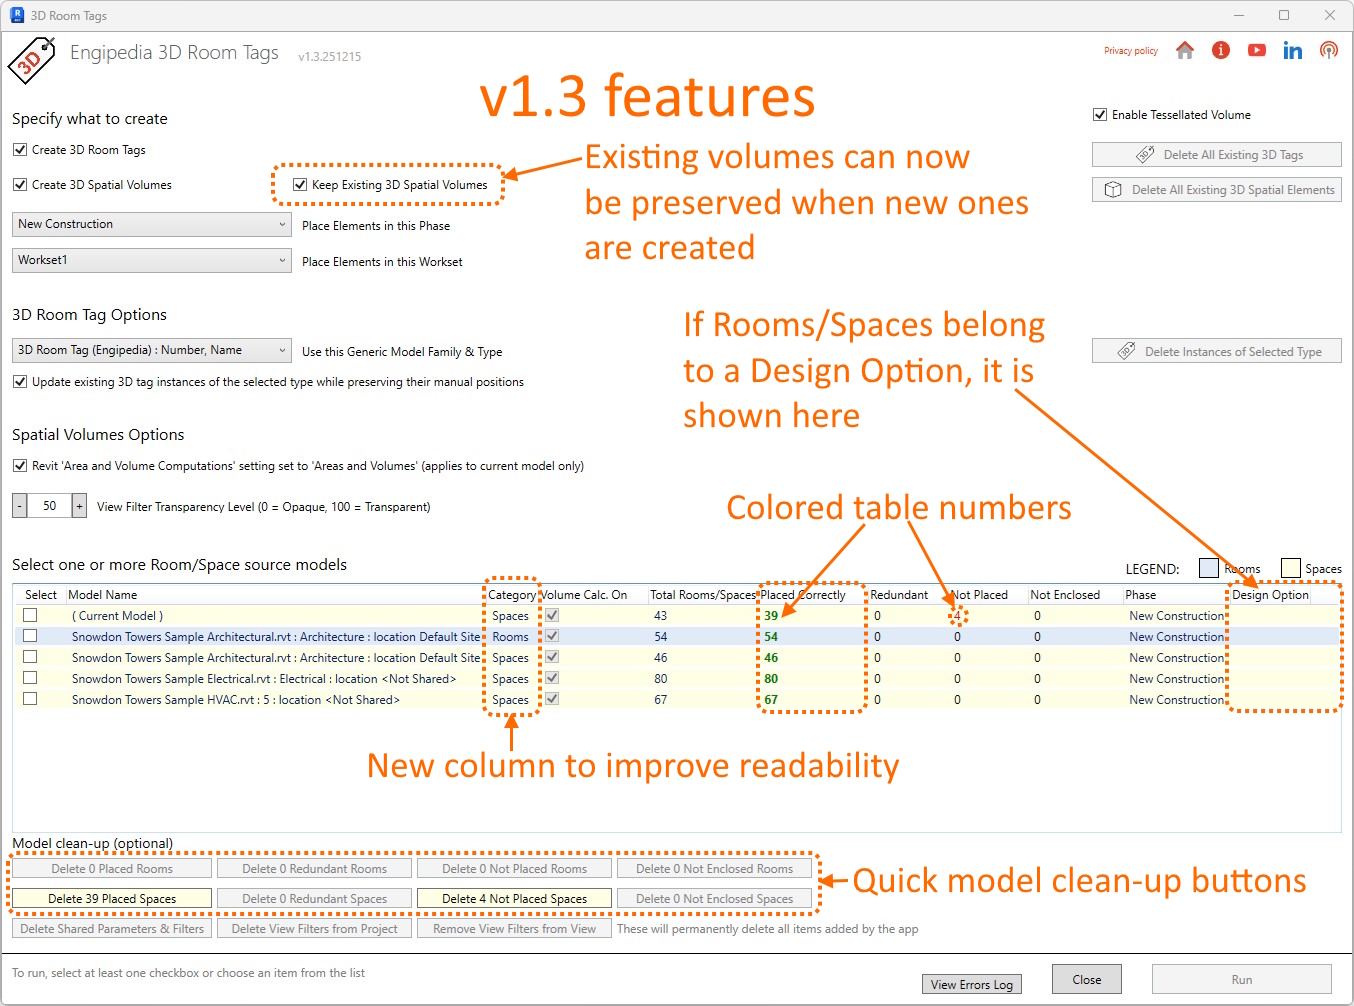Open the YouTube channel icon

pyautogui.click(x=1257, y=49)
